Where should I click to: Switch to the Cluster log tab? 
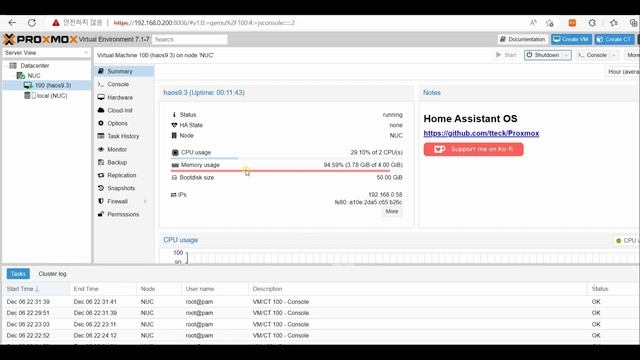pos(52,274)
